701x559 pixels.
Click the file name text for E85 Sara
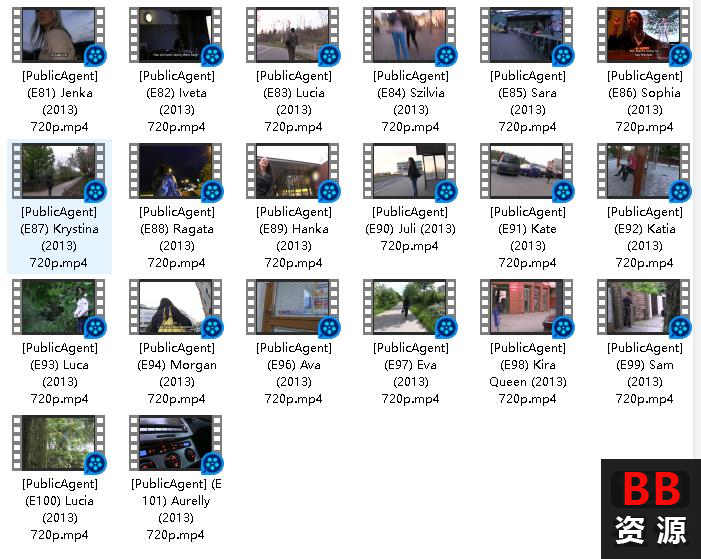click(528, 101)
